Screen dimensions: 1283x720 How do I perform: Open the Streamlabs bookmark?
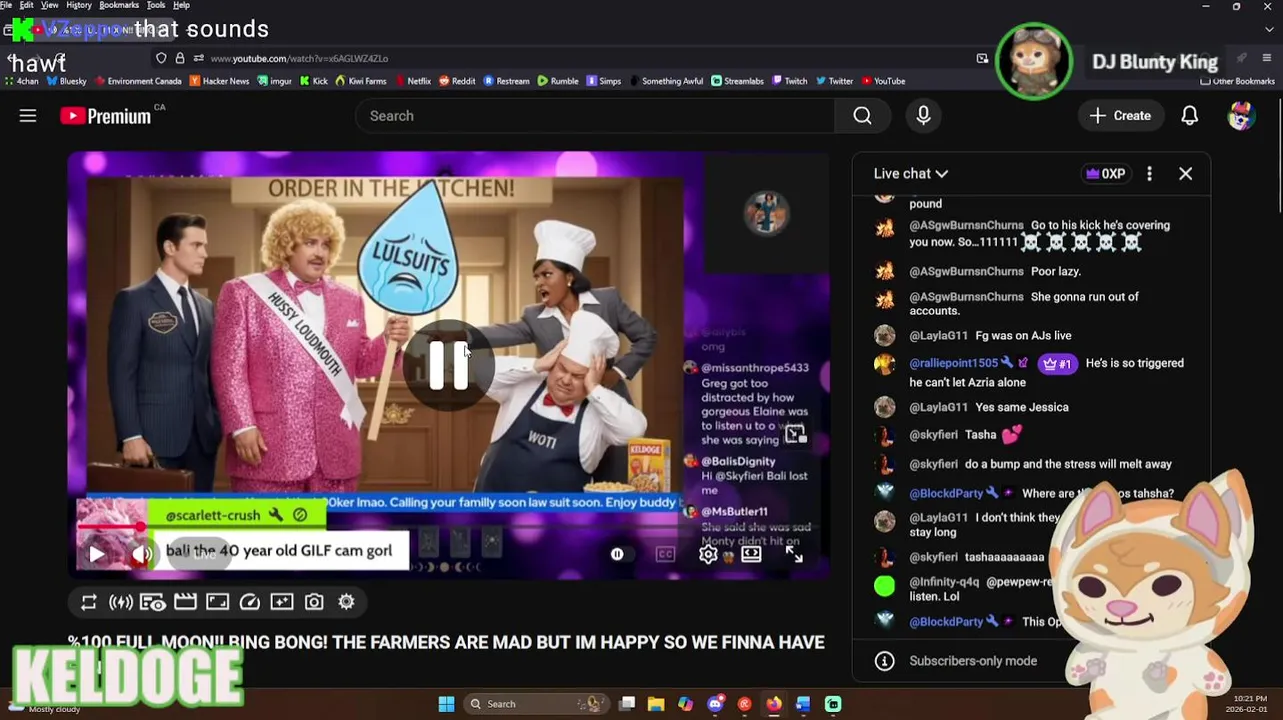pyautogui.click(x=737, y=81)
